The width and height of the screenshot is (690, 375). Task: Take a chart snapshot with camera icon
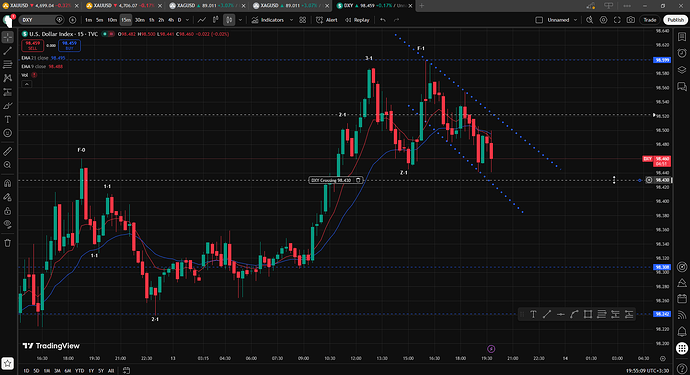[631, 20]
